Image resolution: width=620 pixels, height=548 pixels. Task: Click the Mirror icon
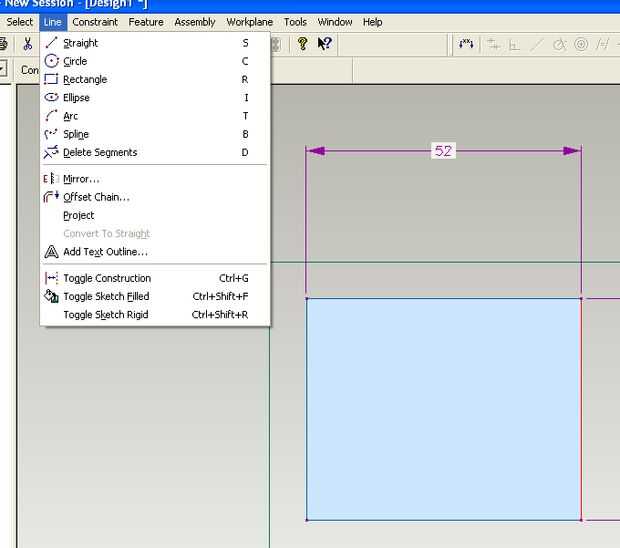pyautogui.click(x=51, y=179)
